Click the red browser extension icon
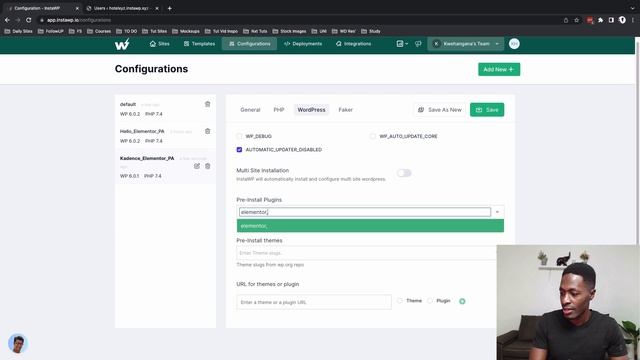The height and width of the screenshot is (360, 640). pos(590,20)
